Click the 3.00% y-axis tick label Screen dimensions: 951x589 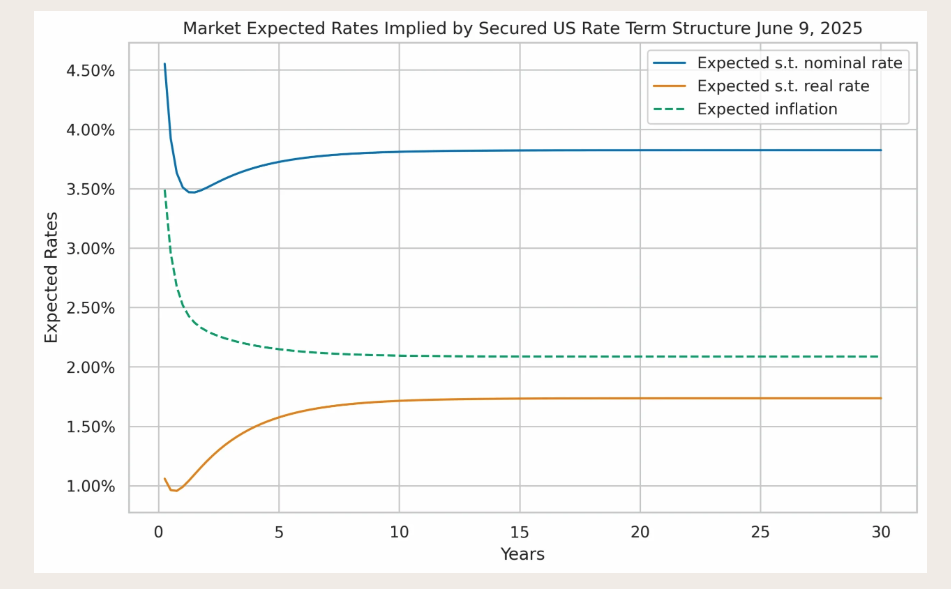(x=90, y=249)
